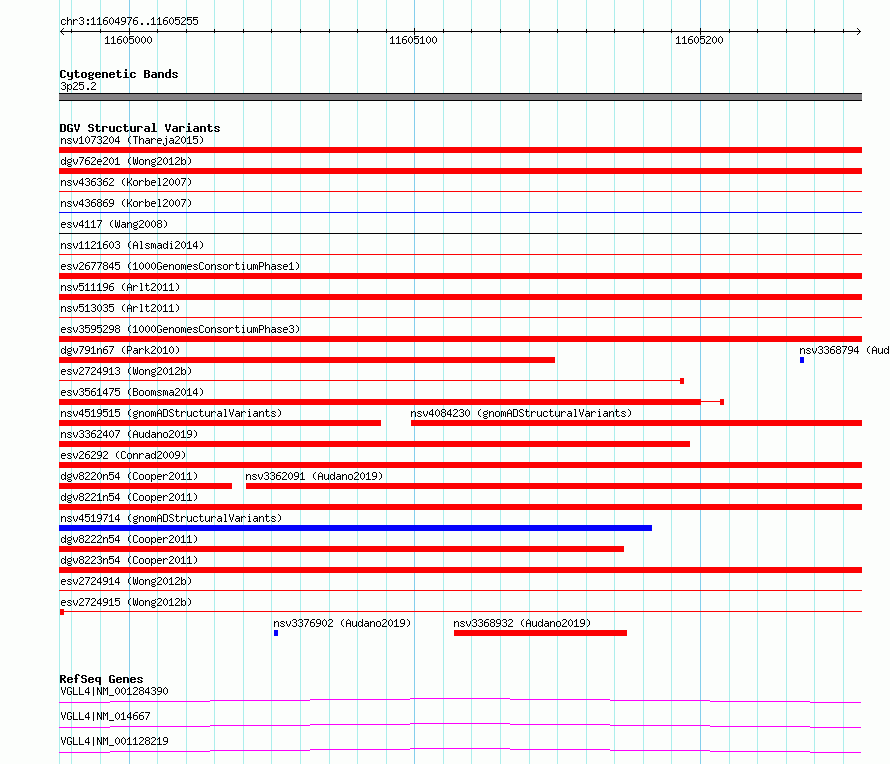This screenshot has width=890, height=764.
Task: Select nsv1121603 (Alsmadi2014) variant
Action: click(x=132, y=245)
